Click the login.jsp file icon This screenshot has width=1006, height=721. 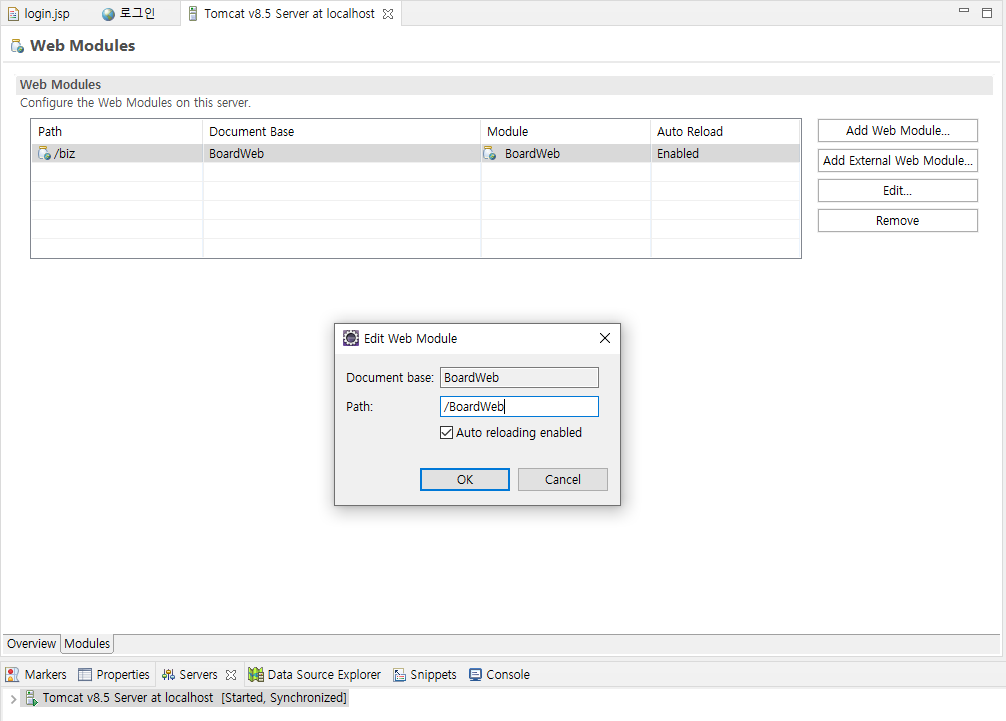(13, 13)
